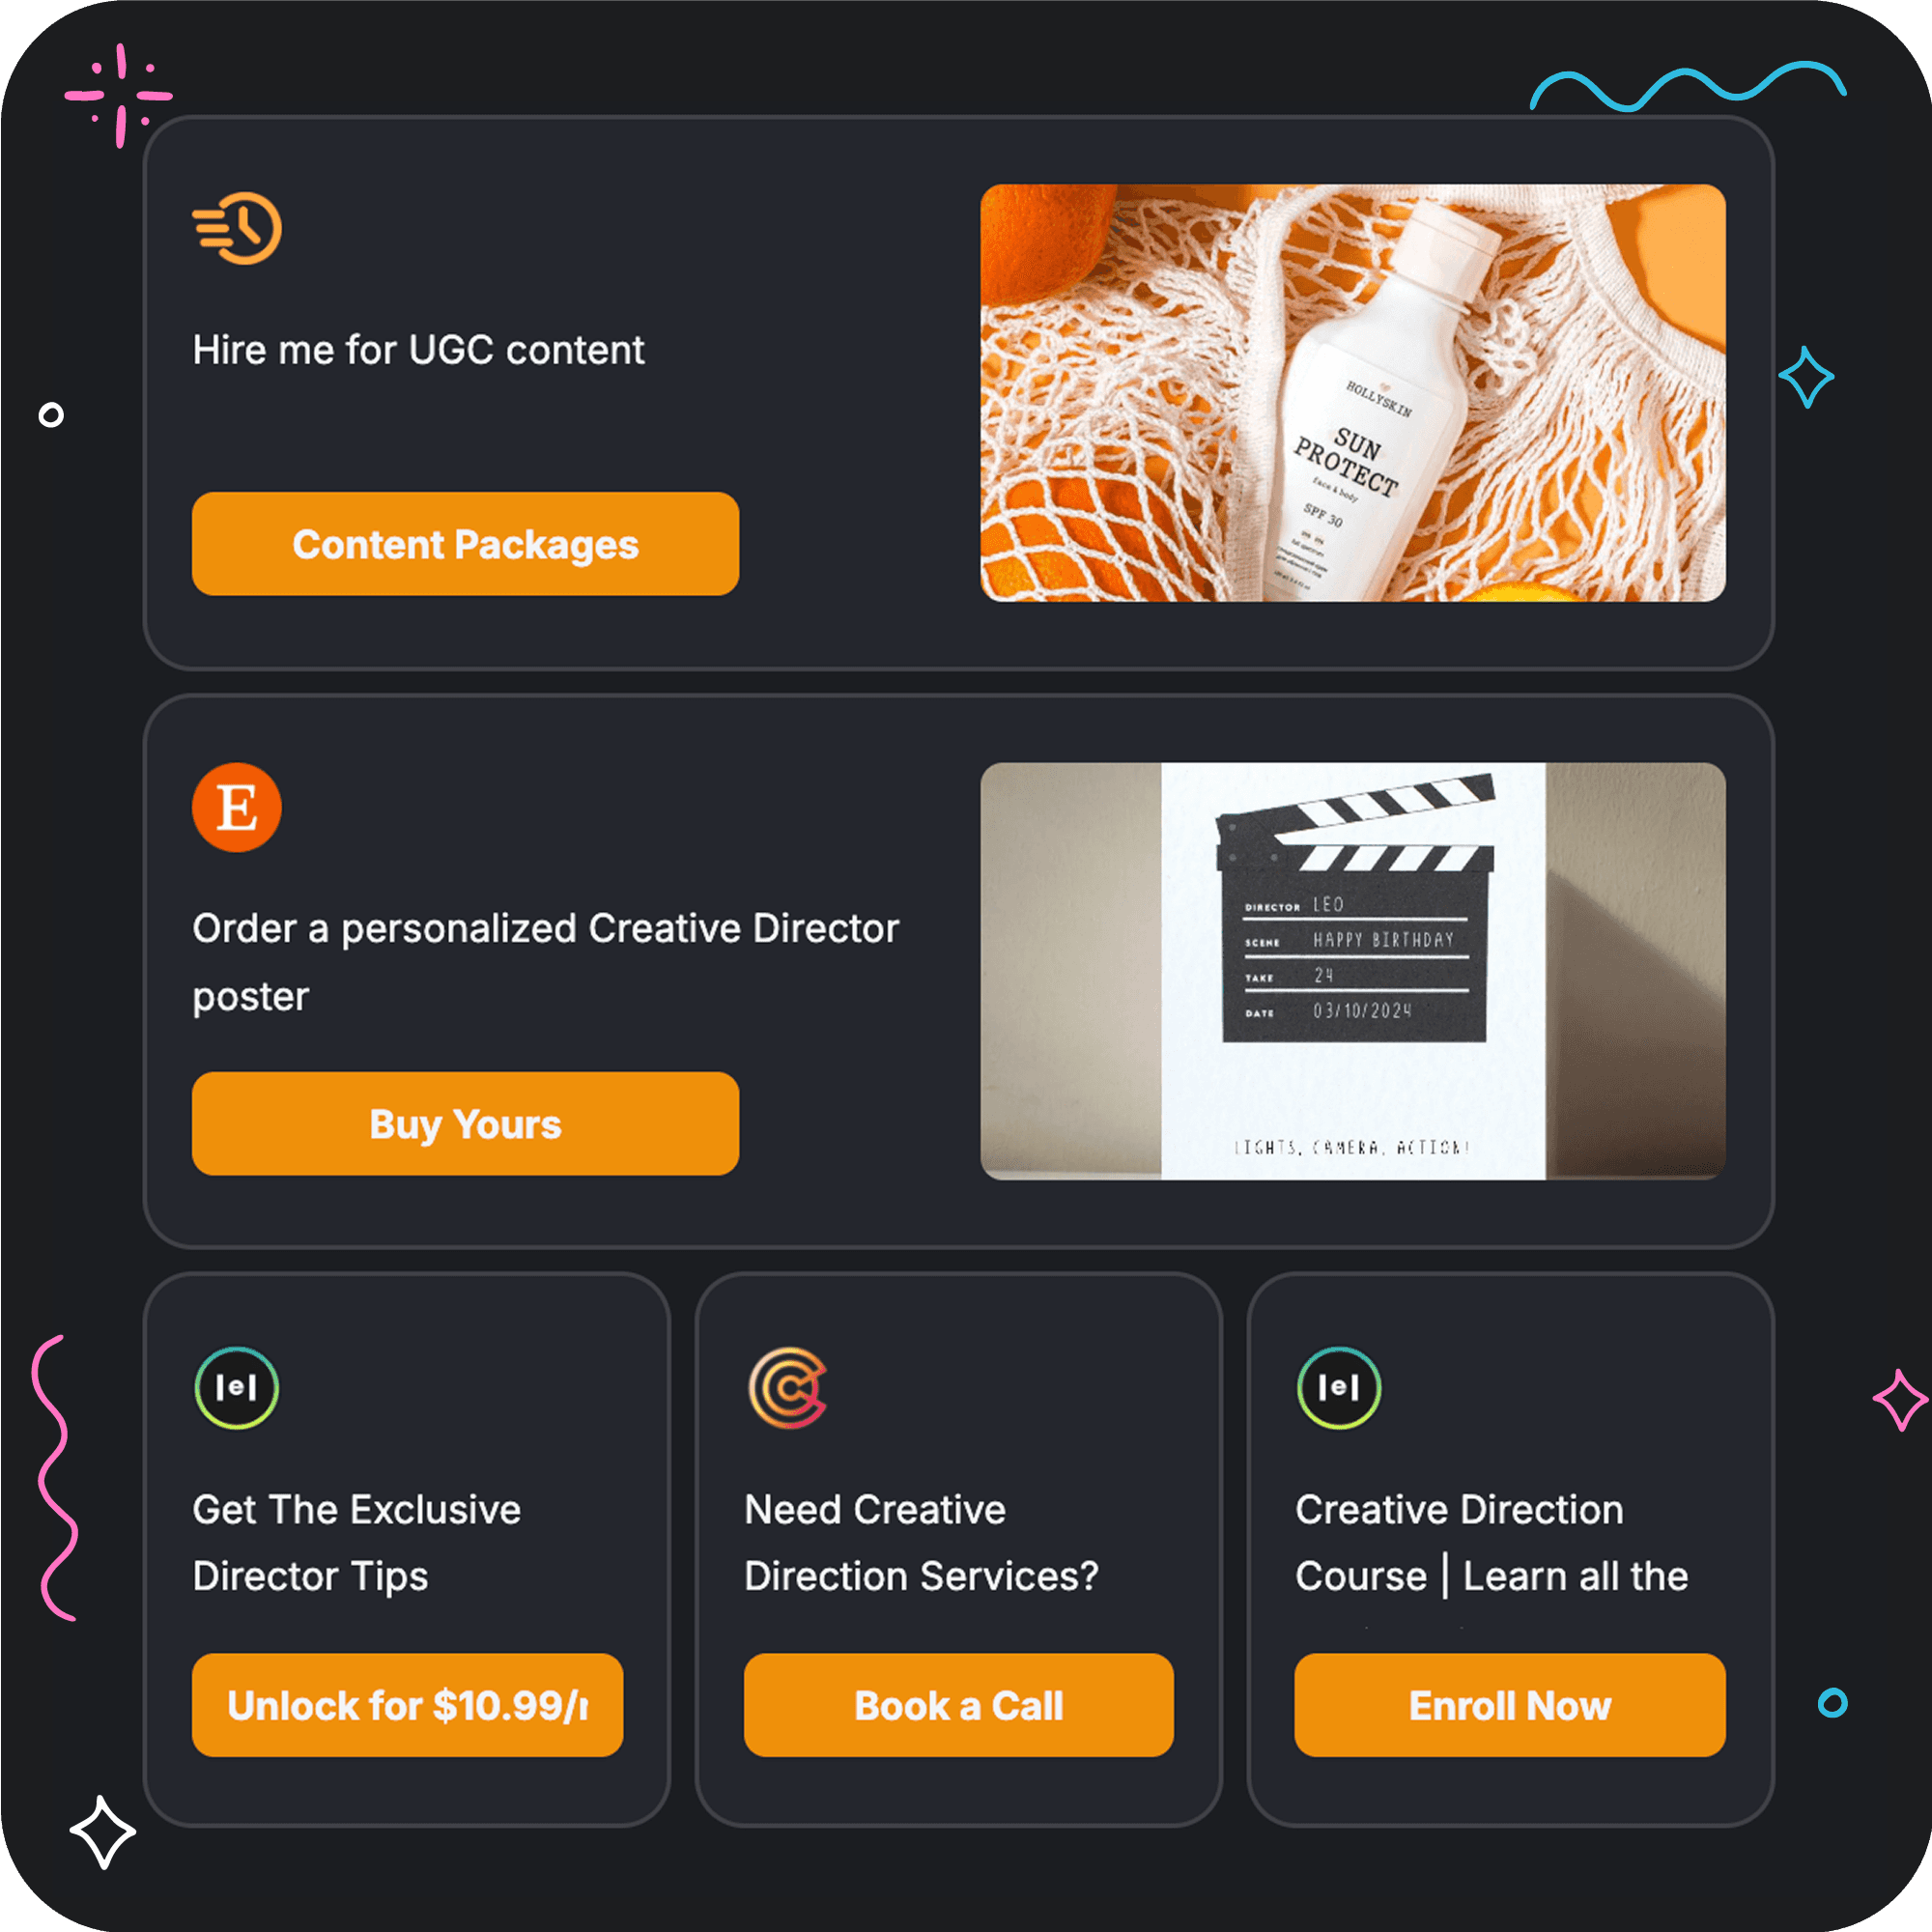1932x1932 pixels.
Task: Click the Enroll Now button
Action: [x=1510, y=1705]
